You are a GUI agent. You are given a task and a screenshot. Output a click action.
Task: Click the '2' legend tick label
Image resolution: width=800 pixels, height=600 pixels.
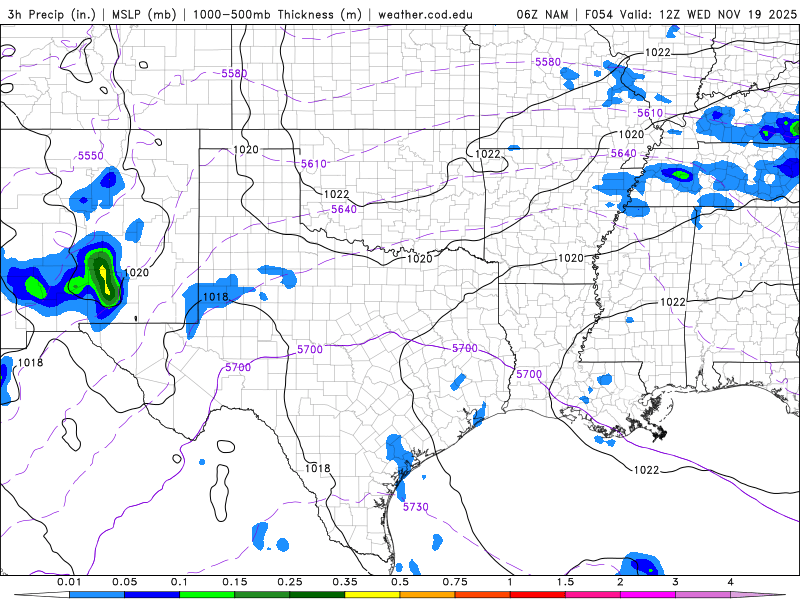point(620,582)
